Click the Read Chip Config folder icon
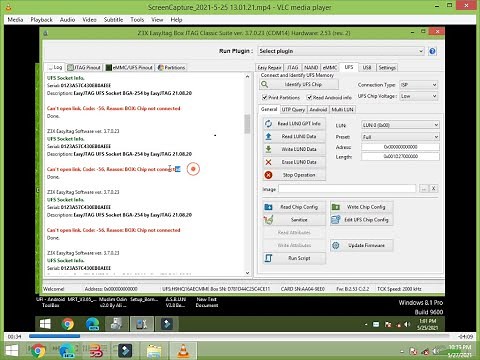Viewport: 480px width, 360px height. tap(268, 207)
